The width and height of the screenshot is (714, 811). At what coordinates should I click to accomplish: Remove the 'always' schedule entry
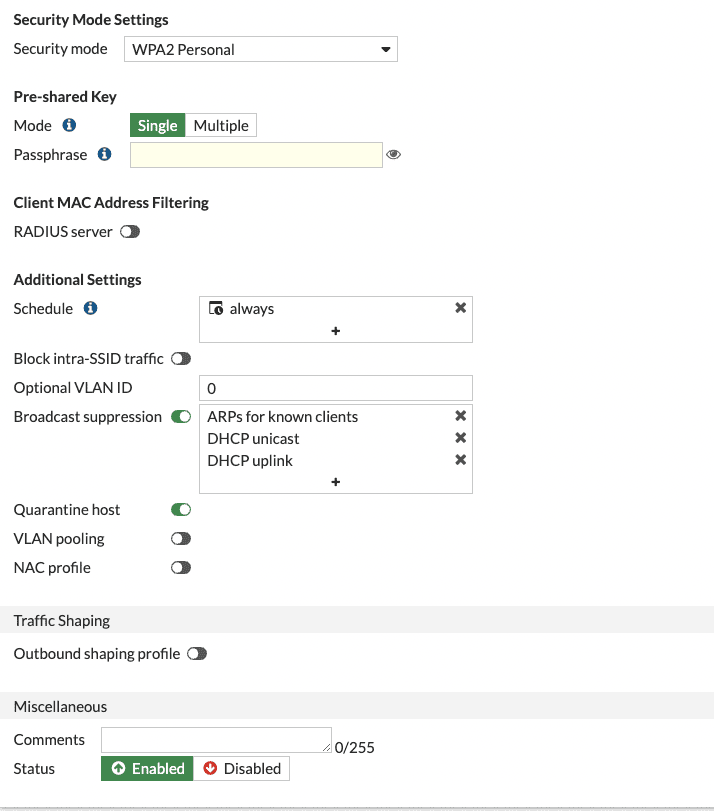[460, 308]
